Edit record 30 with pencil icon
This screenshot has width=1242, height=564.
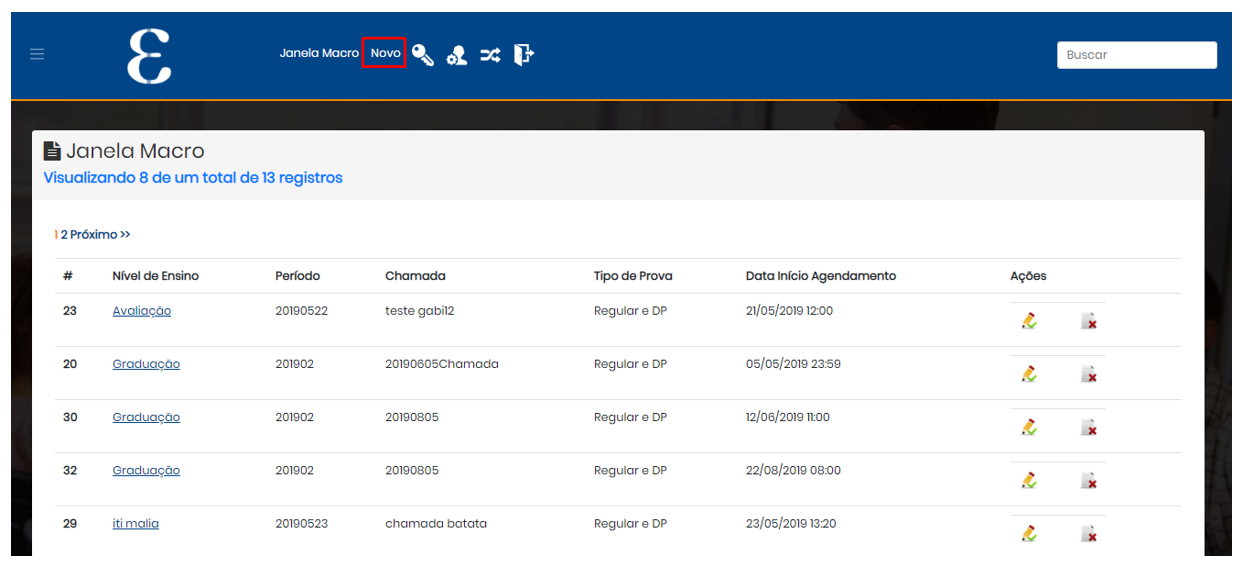tap(1029, 426)
